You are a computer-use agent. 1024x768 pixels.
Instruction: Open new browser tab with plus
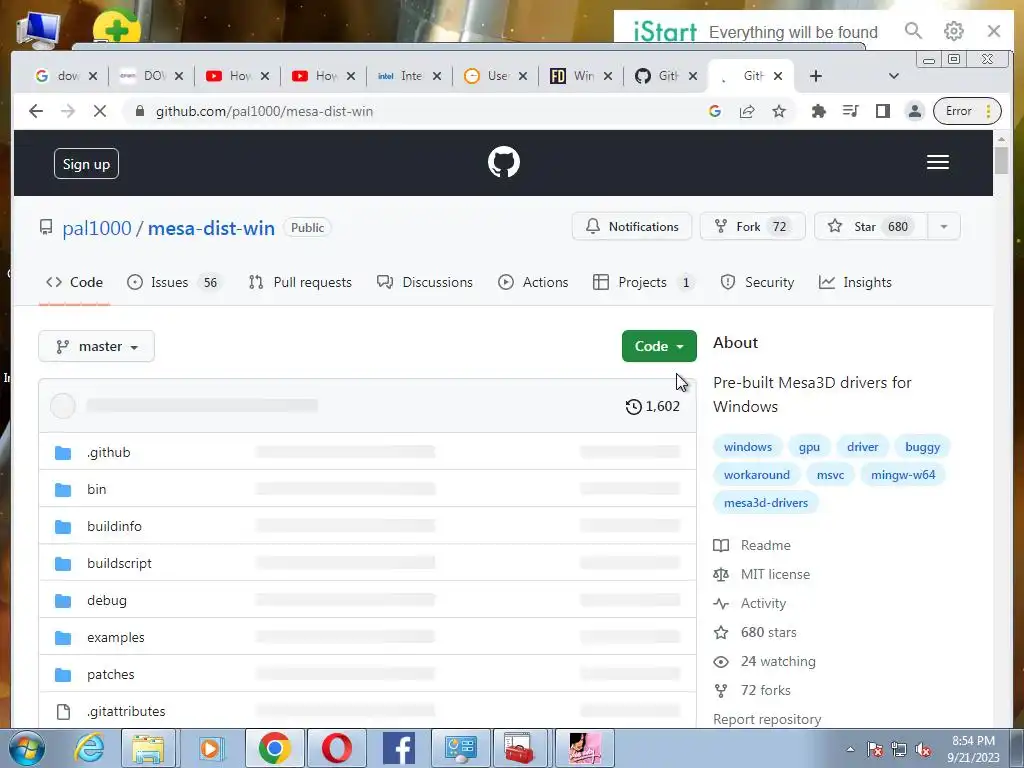tap(815, 76)
